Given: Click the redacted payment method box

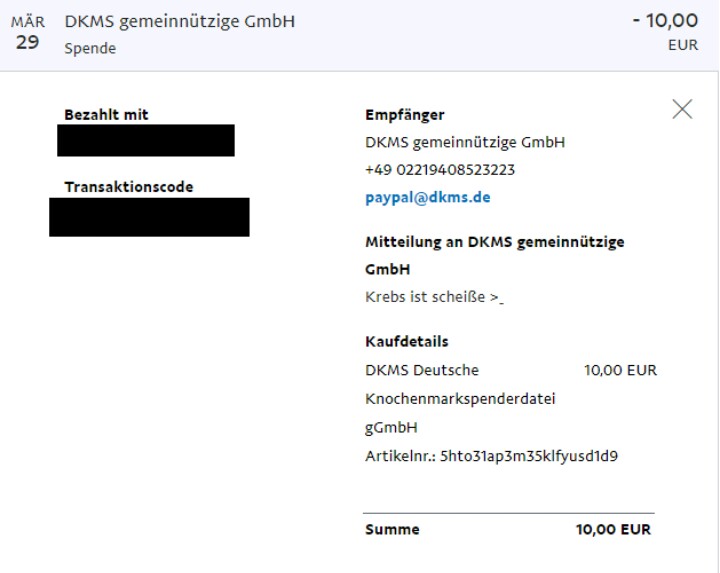Looking at the screenshot, I should click(x=146, y=140).
